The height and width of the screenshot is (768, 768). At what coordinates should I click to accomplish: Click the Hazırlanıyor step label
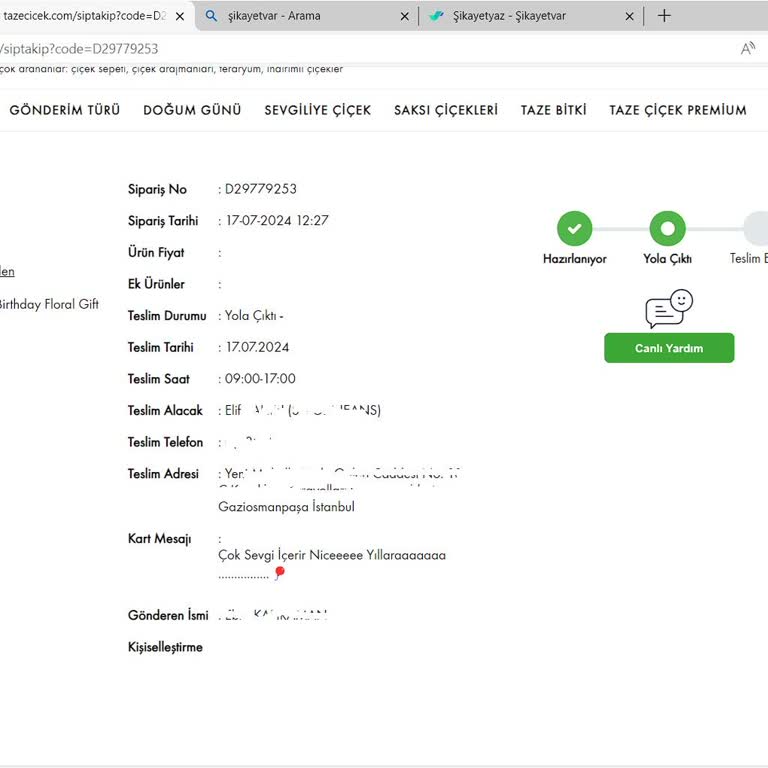tap(575, 259)
